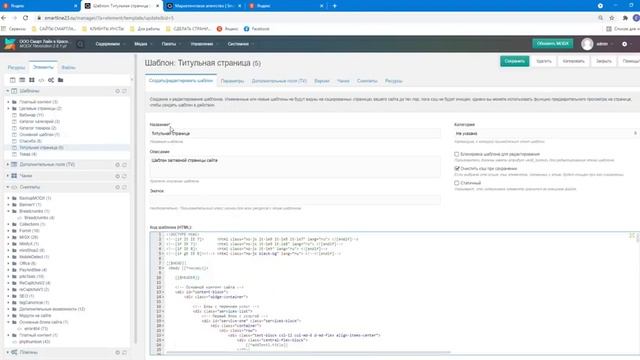Click the Описание textarea

(295, 167)
